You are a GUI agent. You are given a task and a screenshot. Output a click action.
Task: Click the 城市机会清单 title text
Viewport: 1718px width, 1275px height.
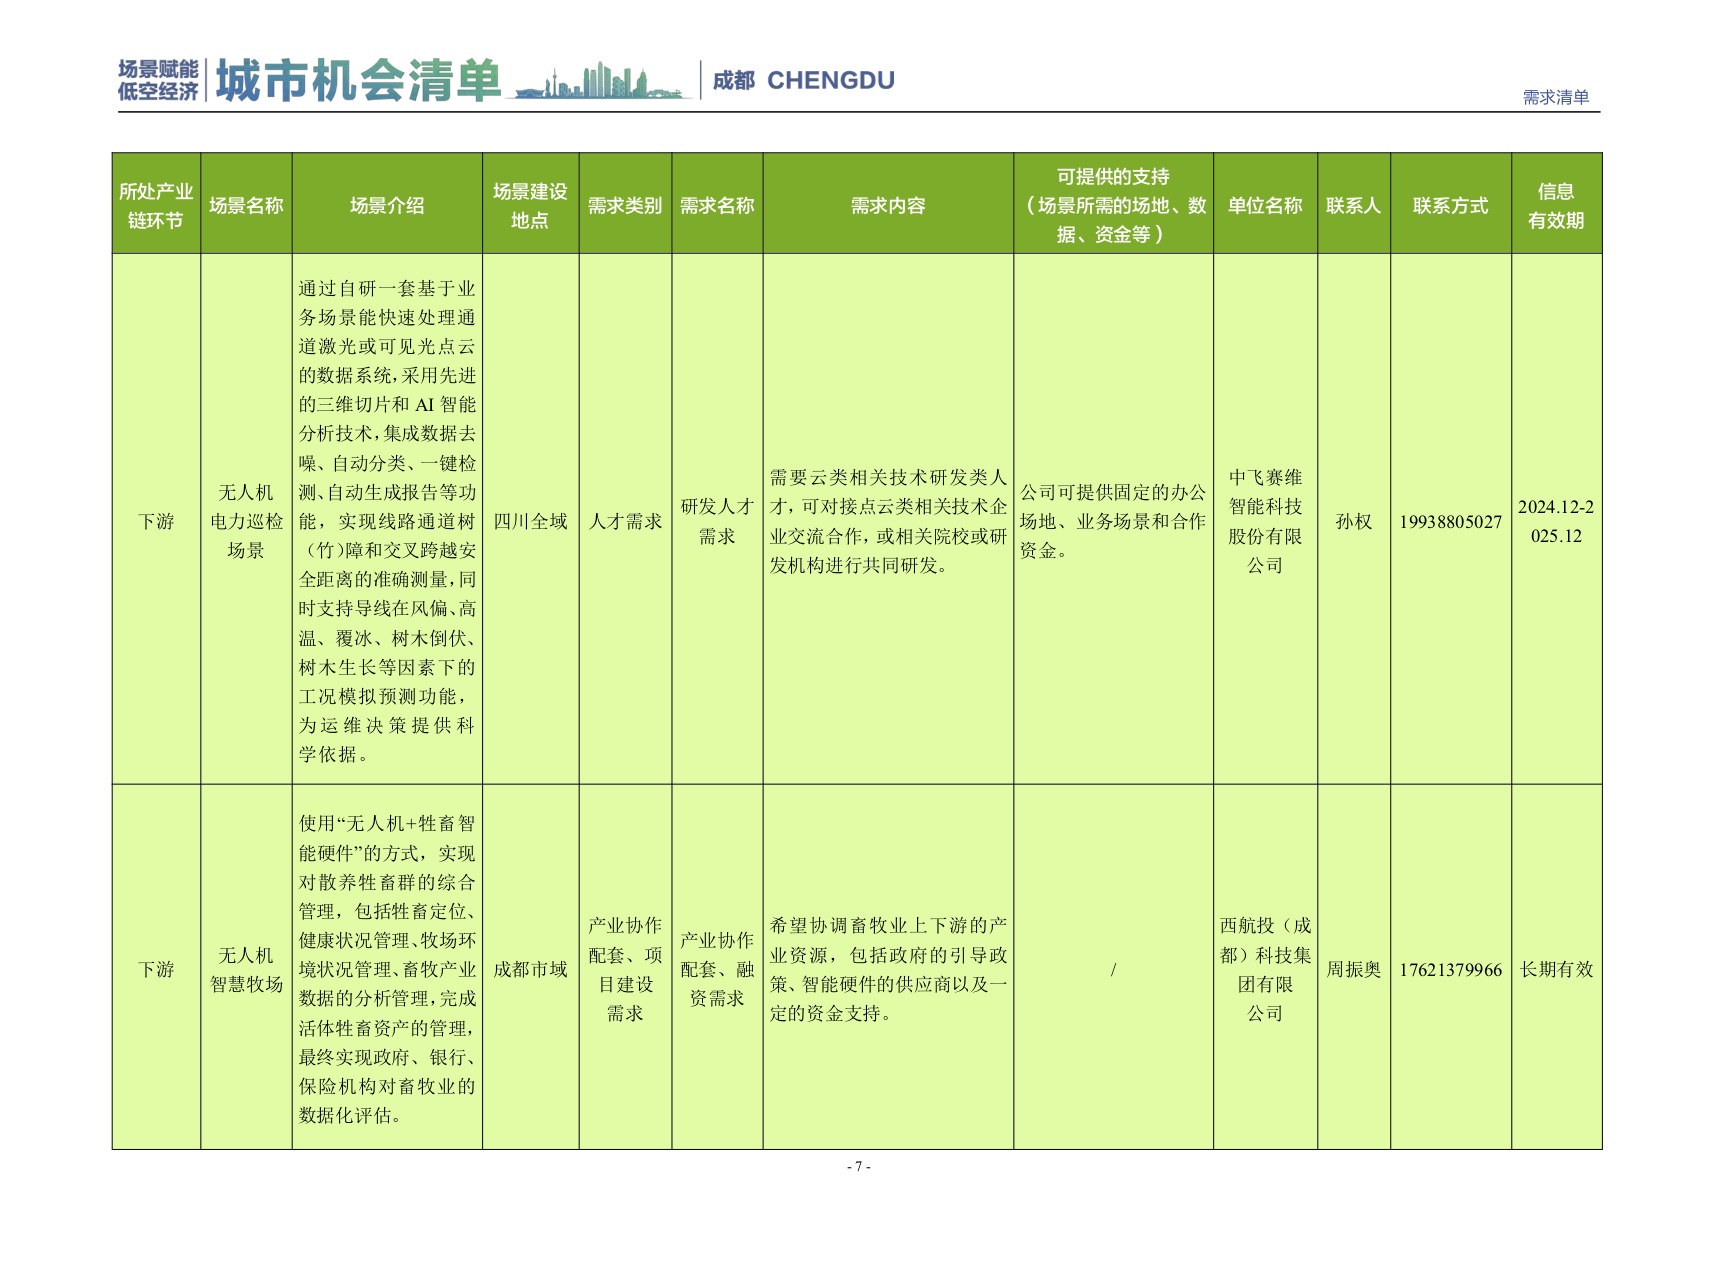click(358, 80)
